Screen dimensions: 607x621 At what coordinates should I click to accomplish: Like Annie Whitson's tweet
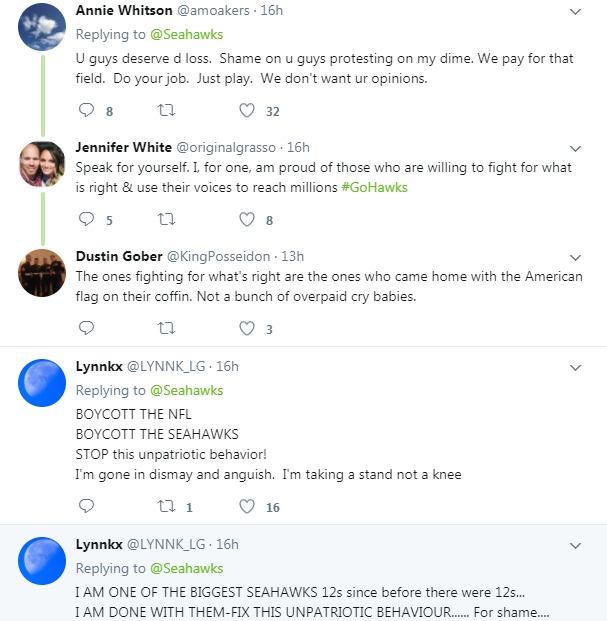point(247,110)
